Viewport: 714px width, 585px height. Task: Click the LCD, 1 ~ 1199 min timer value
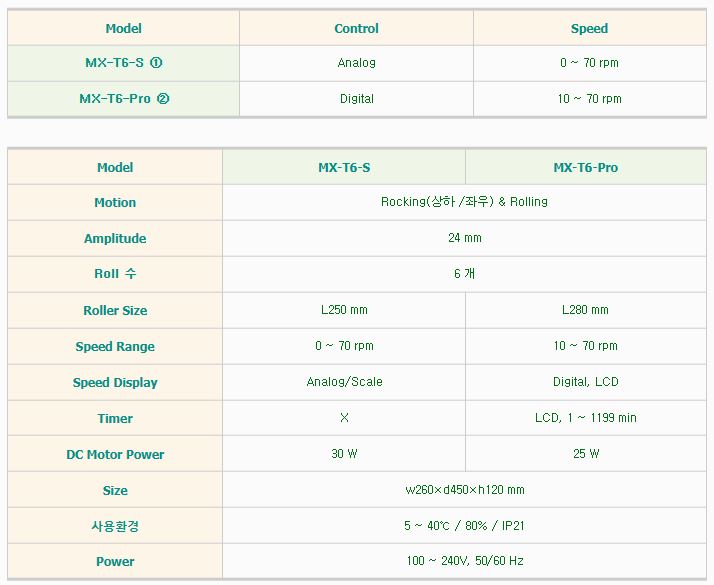[x=585, y=418]
